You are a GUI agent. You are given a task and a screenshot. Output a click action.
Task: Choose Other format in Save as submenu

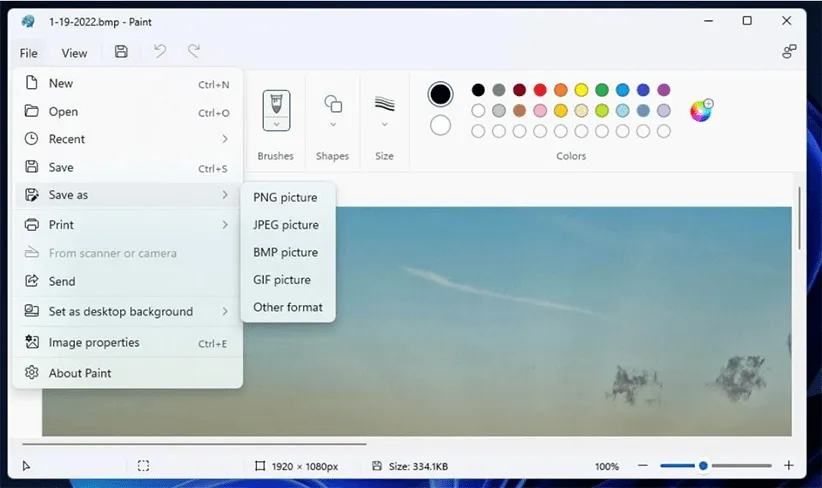pos(288,307)
